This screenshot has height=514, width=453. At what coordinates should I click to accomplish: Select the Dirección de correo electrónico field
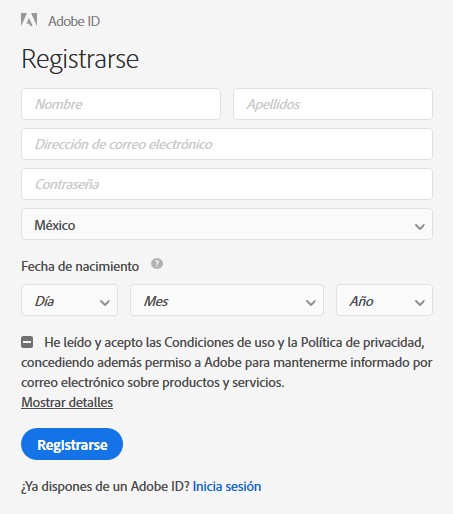pyautogui.click(x=227, y=144)
